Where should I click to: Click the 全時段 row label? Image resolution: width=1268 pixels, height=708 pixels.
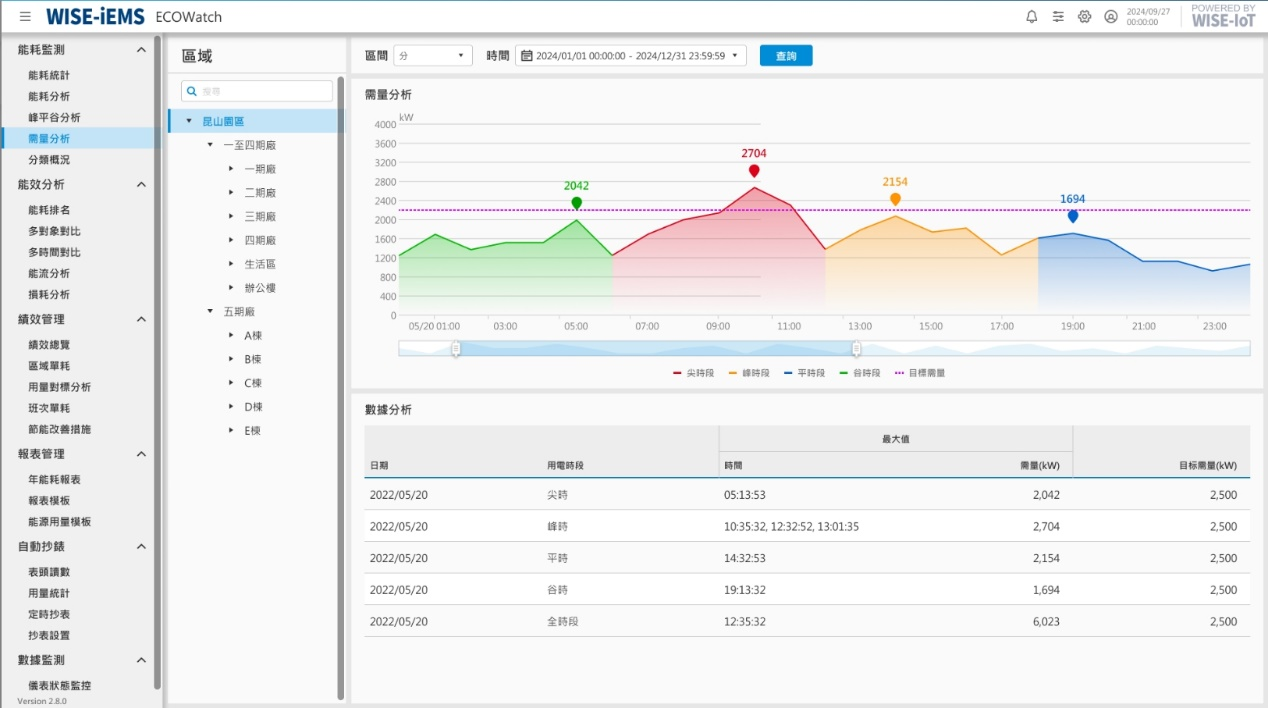[x=562, y=622]
